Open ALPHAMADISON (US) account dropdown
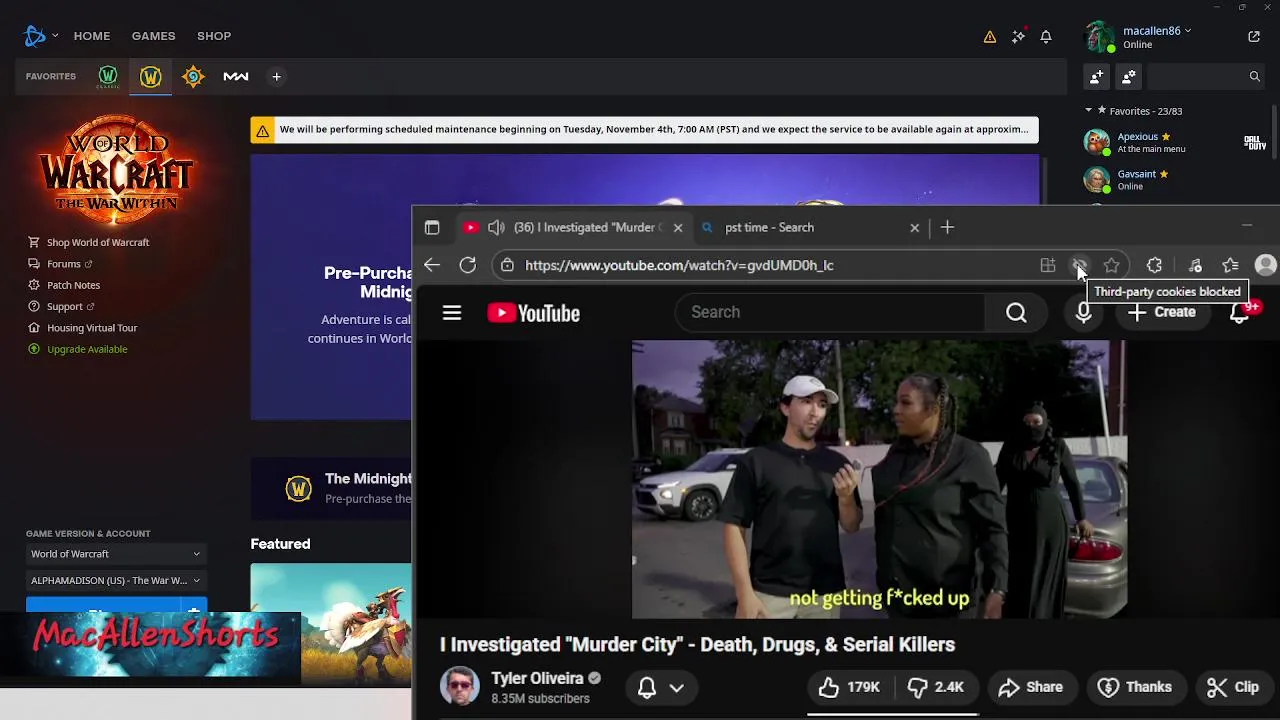Viewport: 1280px width, 720px height. 115,580
